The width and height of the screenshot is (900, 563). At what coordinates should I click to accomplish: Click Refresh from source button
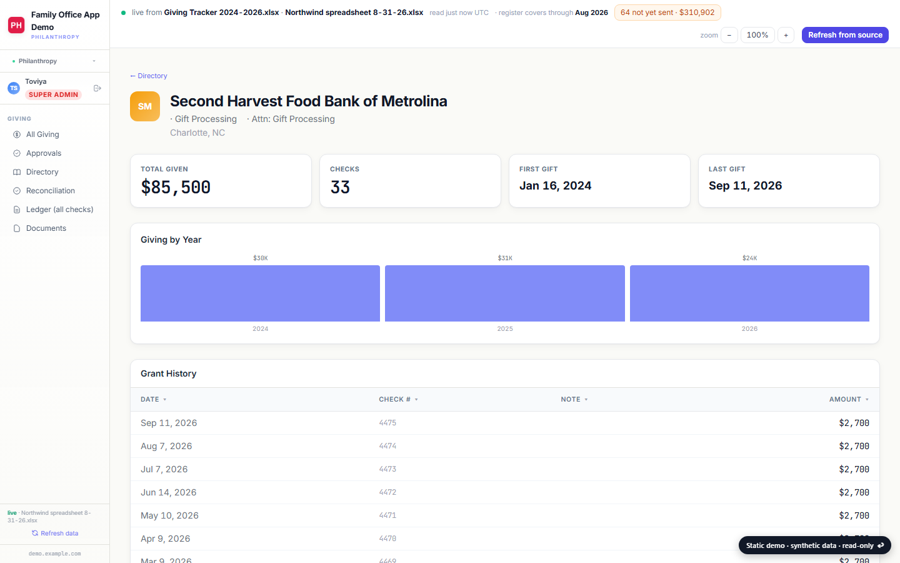click(x=845, y=35)
